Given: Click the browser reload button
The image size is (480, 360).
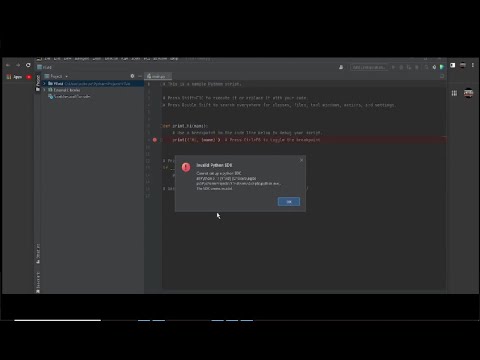Looking at the screenshot, I should [x=28, y=65].
